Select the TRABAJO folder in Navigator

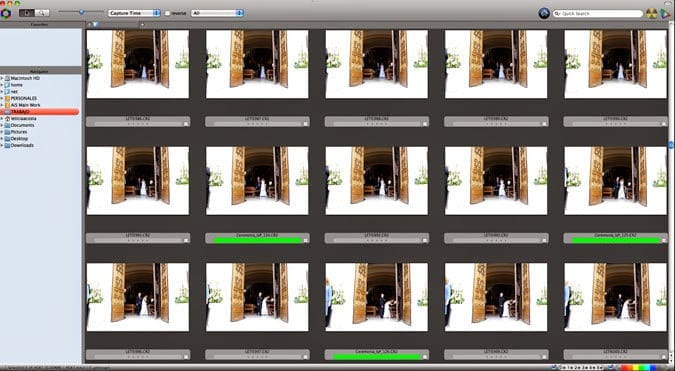pyautogui.click(x=40, y=112)
